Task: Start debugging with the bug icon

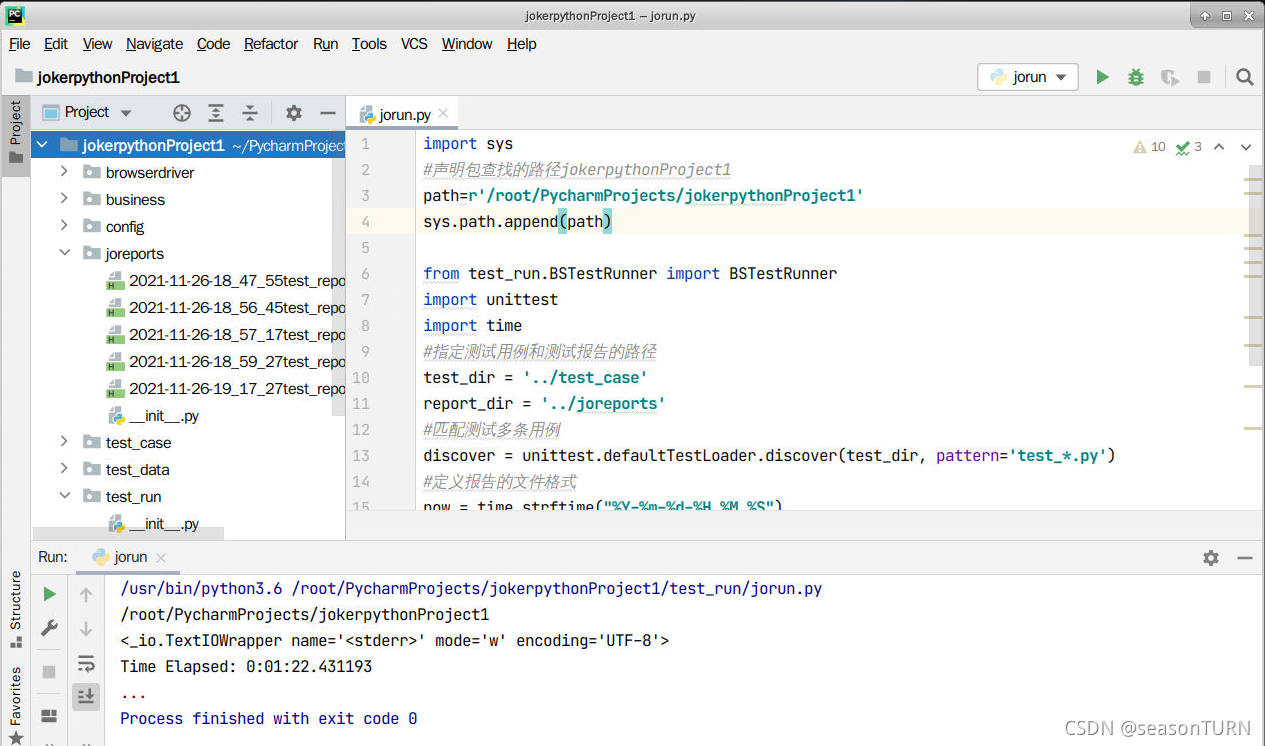Action: [x=1136, y=77]
